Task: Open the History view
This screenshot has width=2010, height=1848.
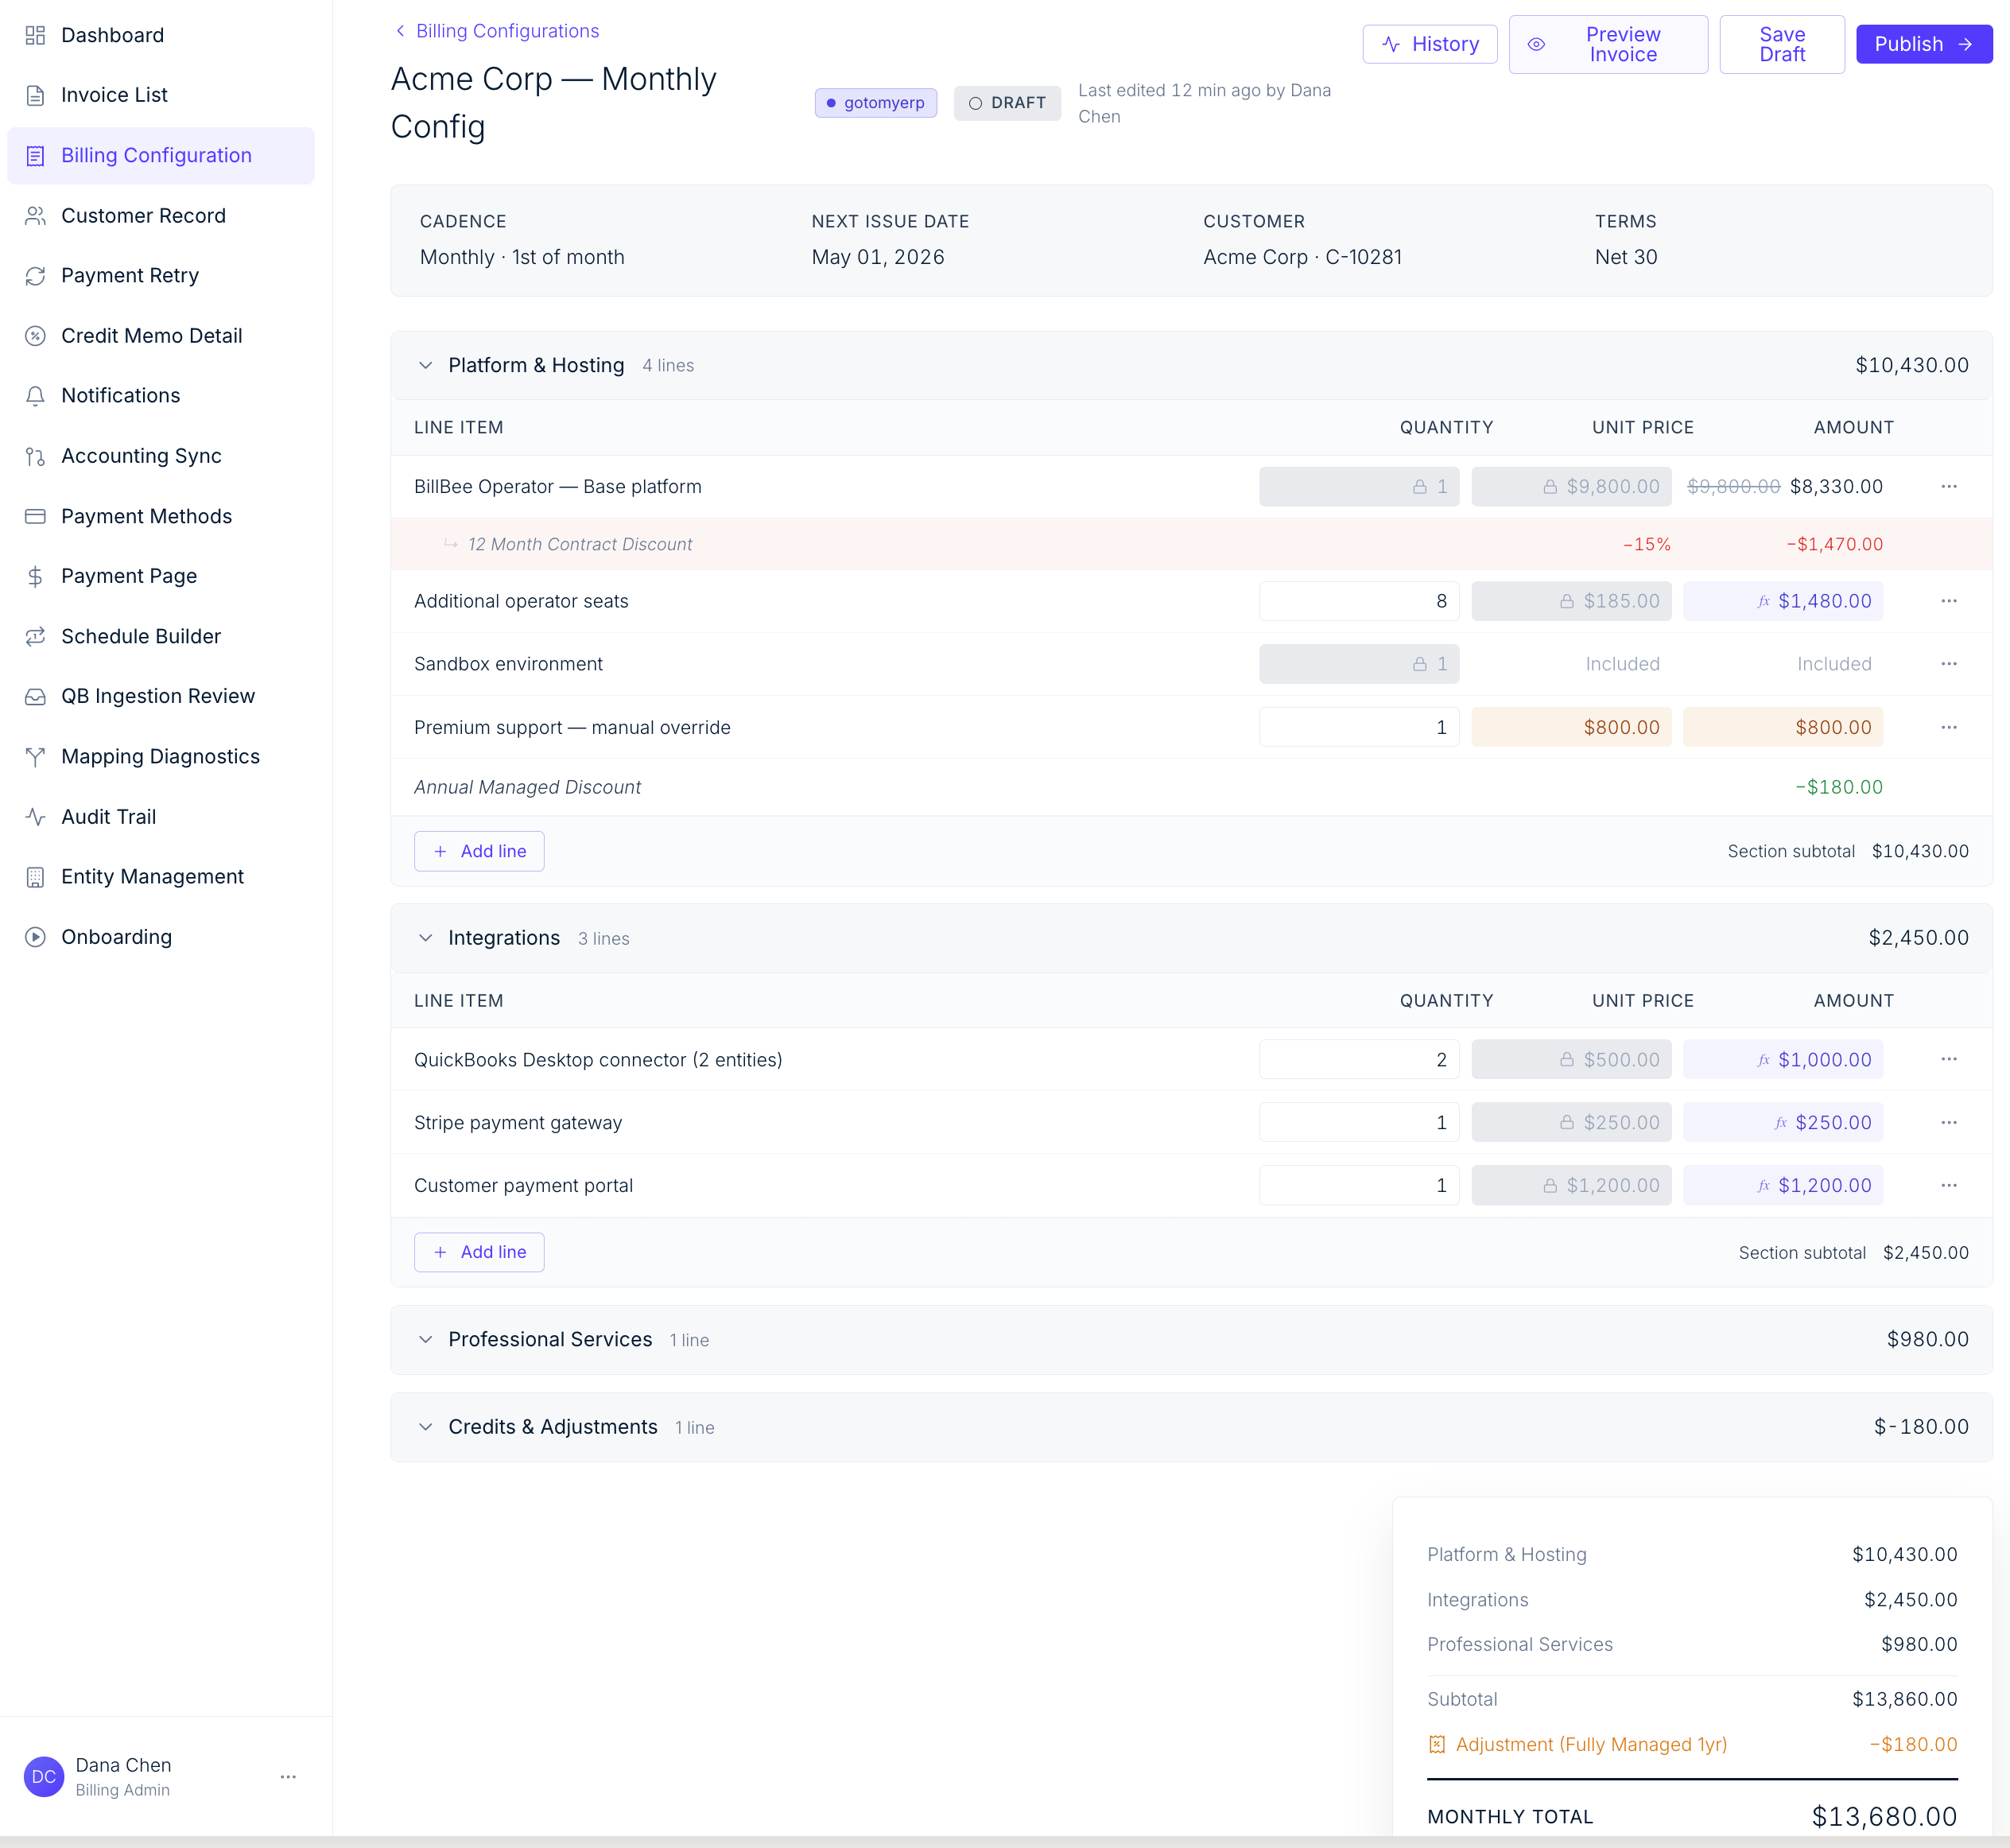Action: [x=1430, y=44]
